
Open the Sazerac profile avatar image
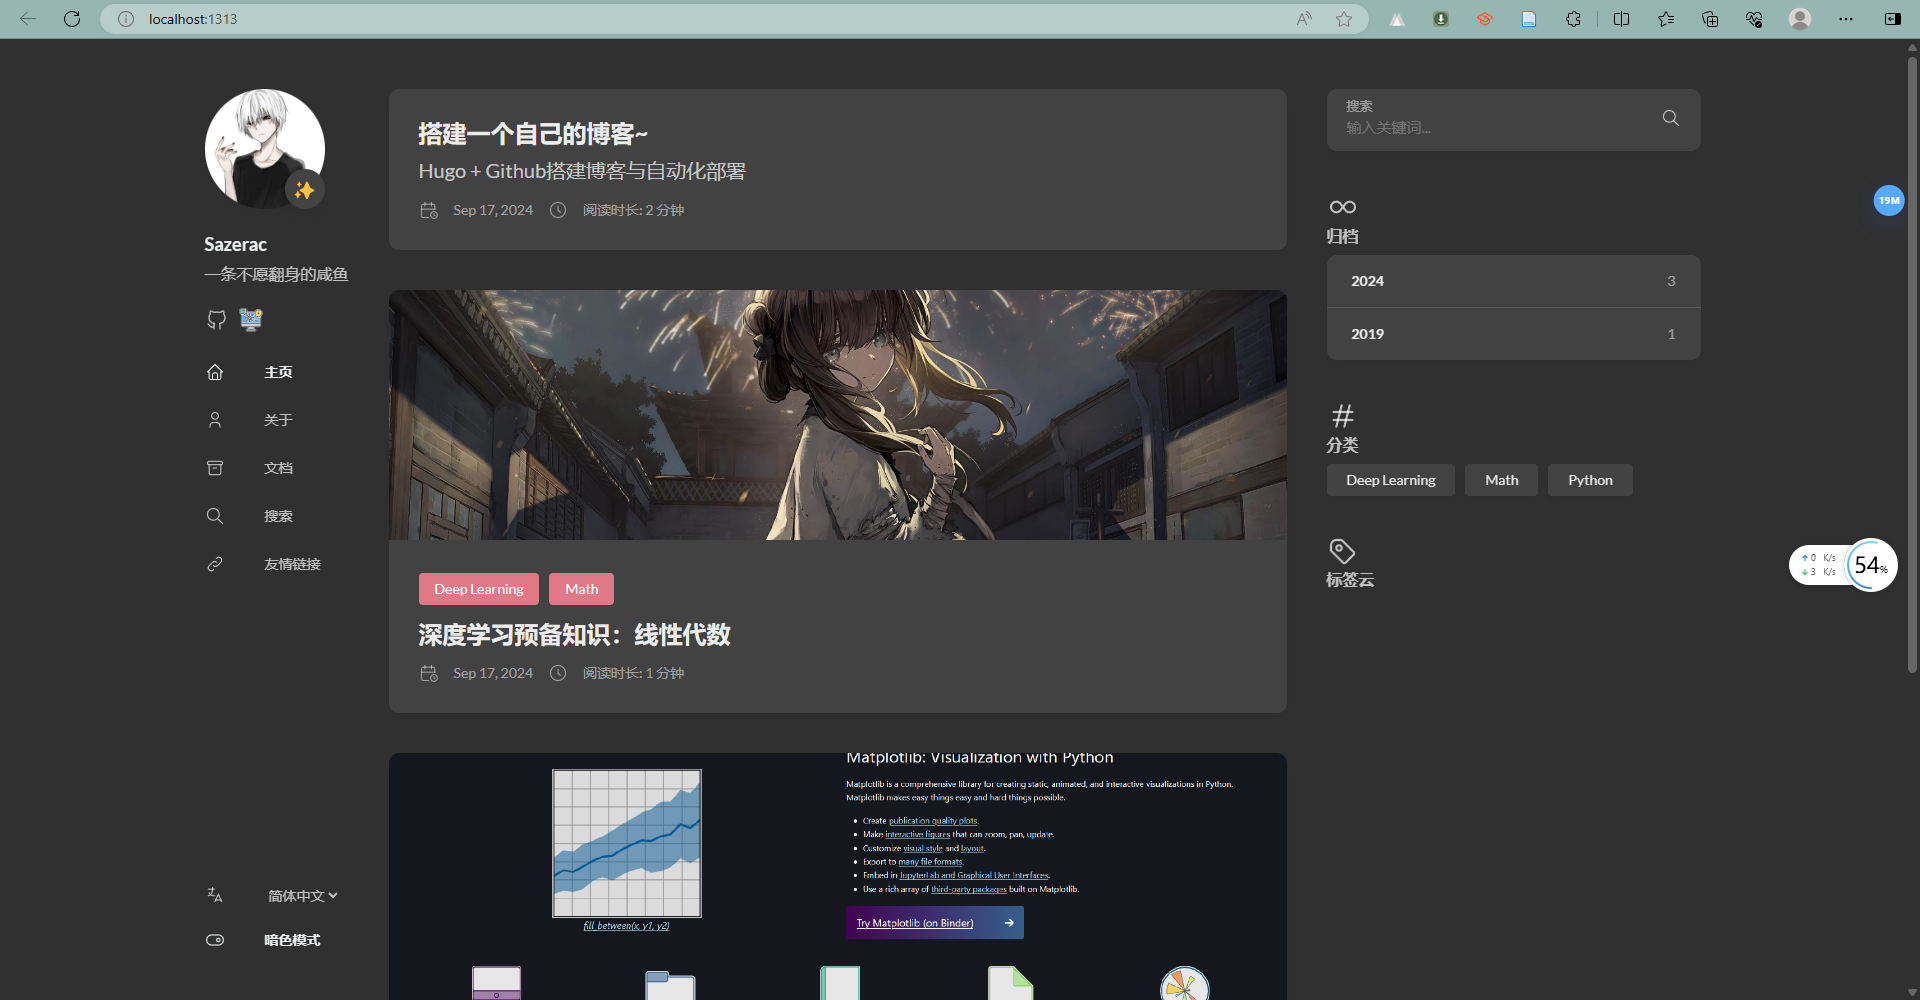[x=265, y=149]
